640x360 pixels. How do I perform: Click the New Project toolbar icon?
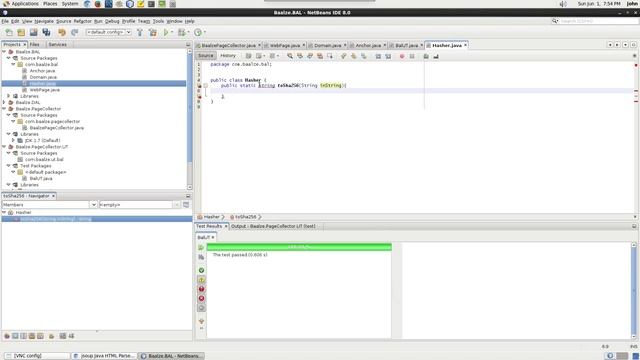point(21,32)
